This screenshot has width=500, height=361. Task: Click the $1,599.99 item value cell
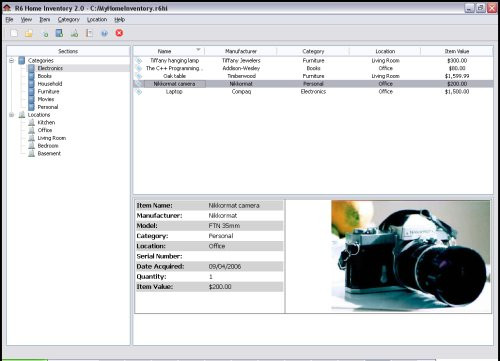click(457, 76)
